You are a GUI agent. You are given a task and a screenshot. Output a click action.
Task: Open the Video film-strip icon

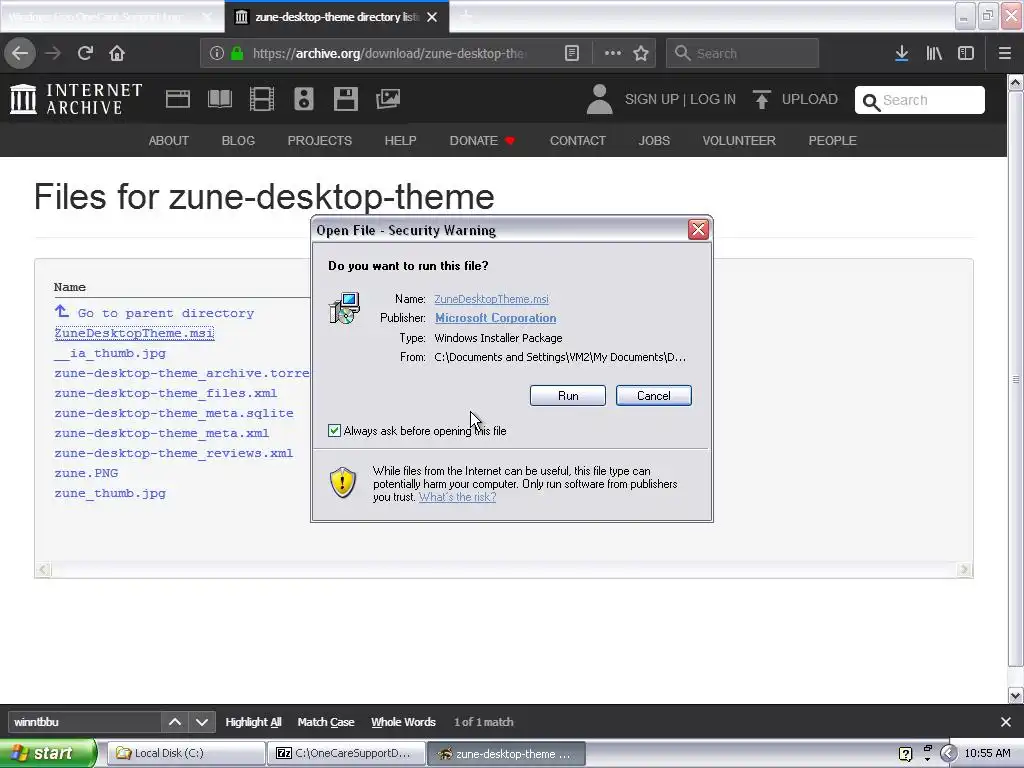pyautogui.click(x=262, y=99)
